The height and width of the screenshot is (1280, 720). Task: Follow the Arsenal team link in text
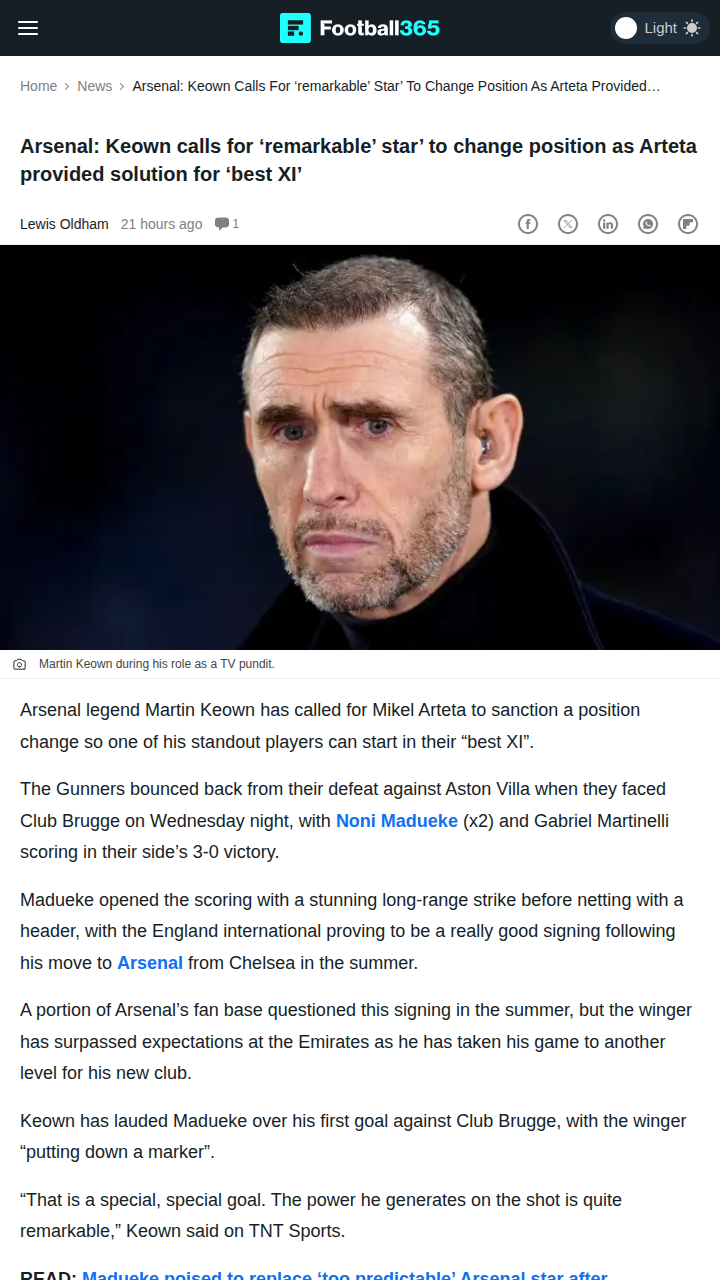tap(150, 963)
